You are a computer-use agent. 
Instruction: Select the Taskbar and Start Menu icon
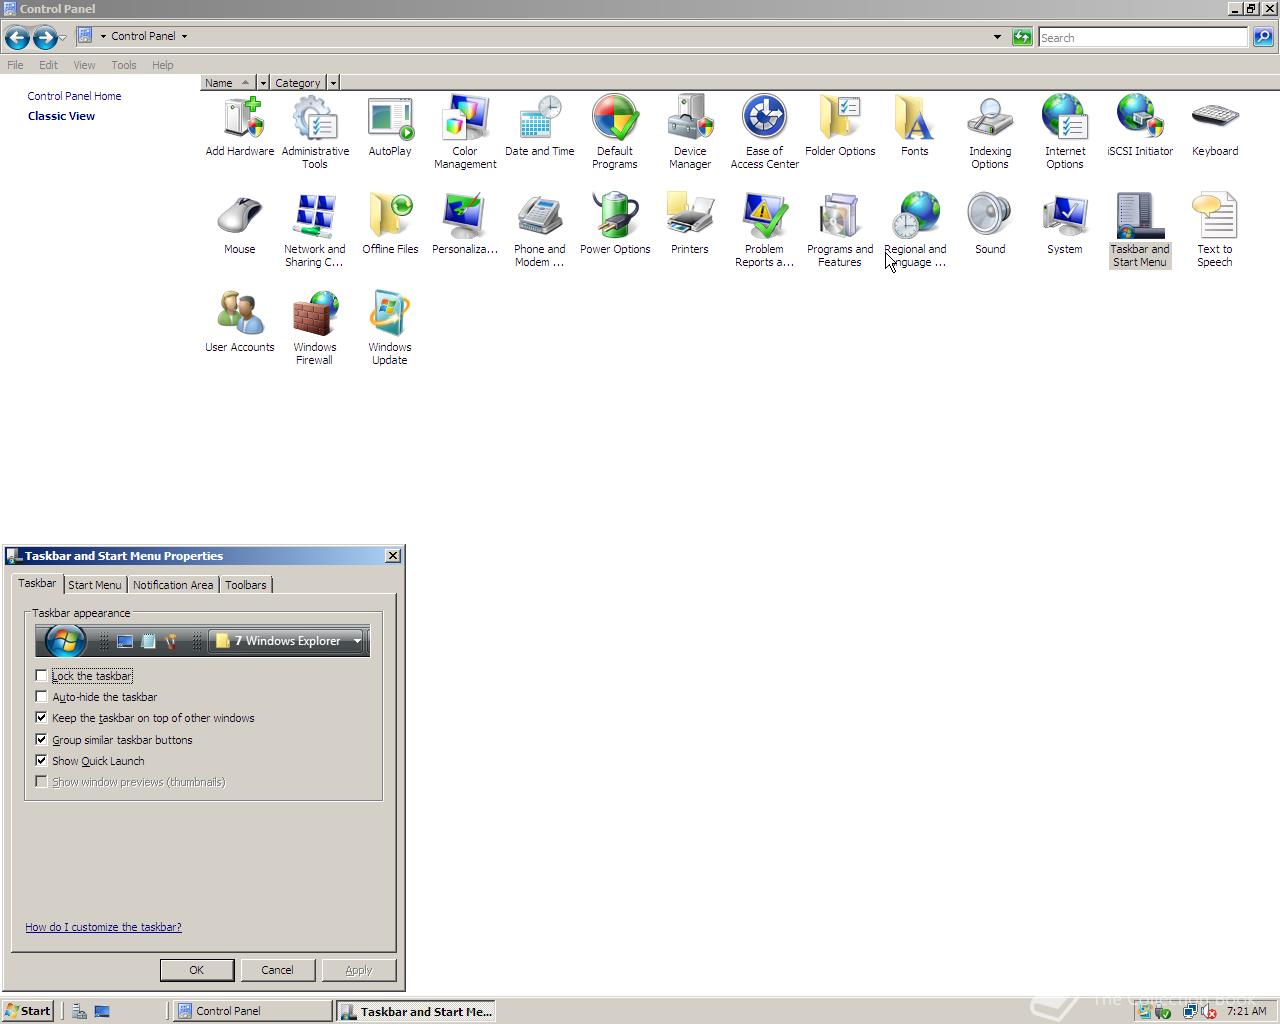coord(1140,231)
